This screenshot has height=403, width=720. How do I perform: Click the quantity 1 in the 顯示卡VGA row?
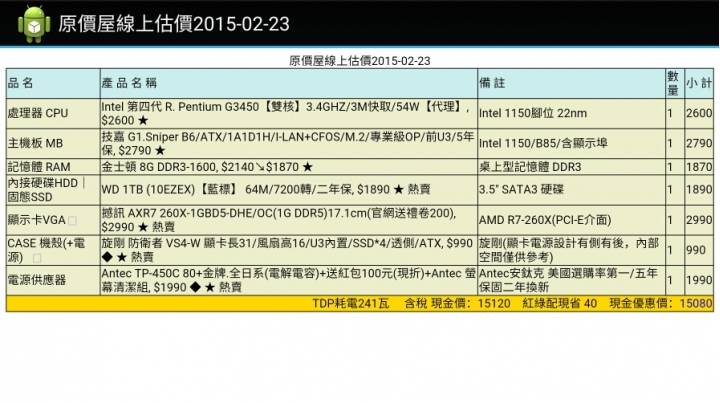pos(675,220)
